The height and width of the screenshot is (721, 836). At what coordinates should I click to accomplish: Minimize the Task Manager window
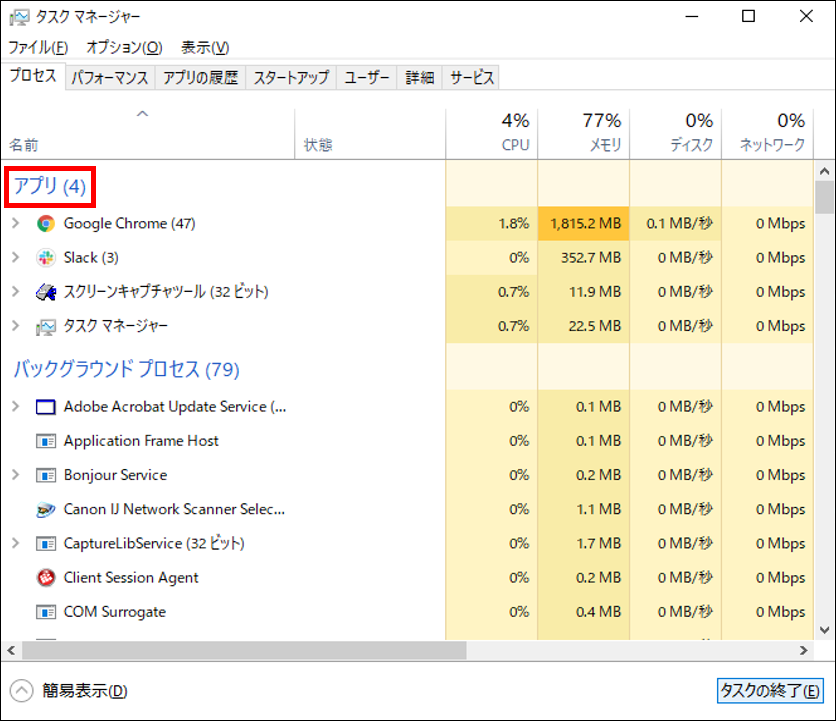pyautogui.click(x=692, y=17)
